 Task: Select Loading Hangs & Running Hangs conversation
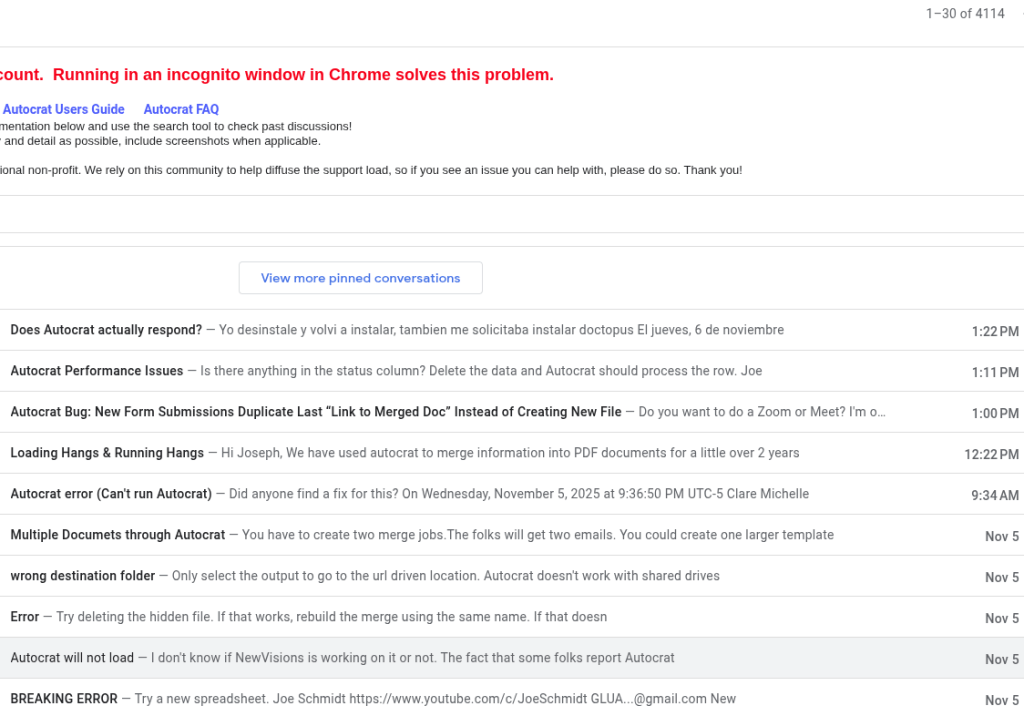(107, 453)
